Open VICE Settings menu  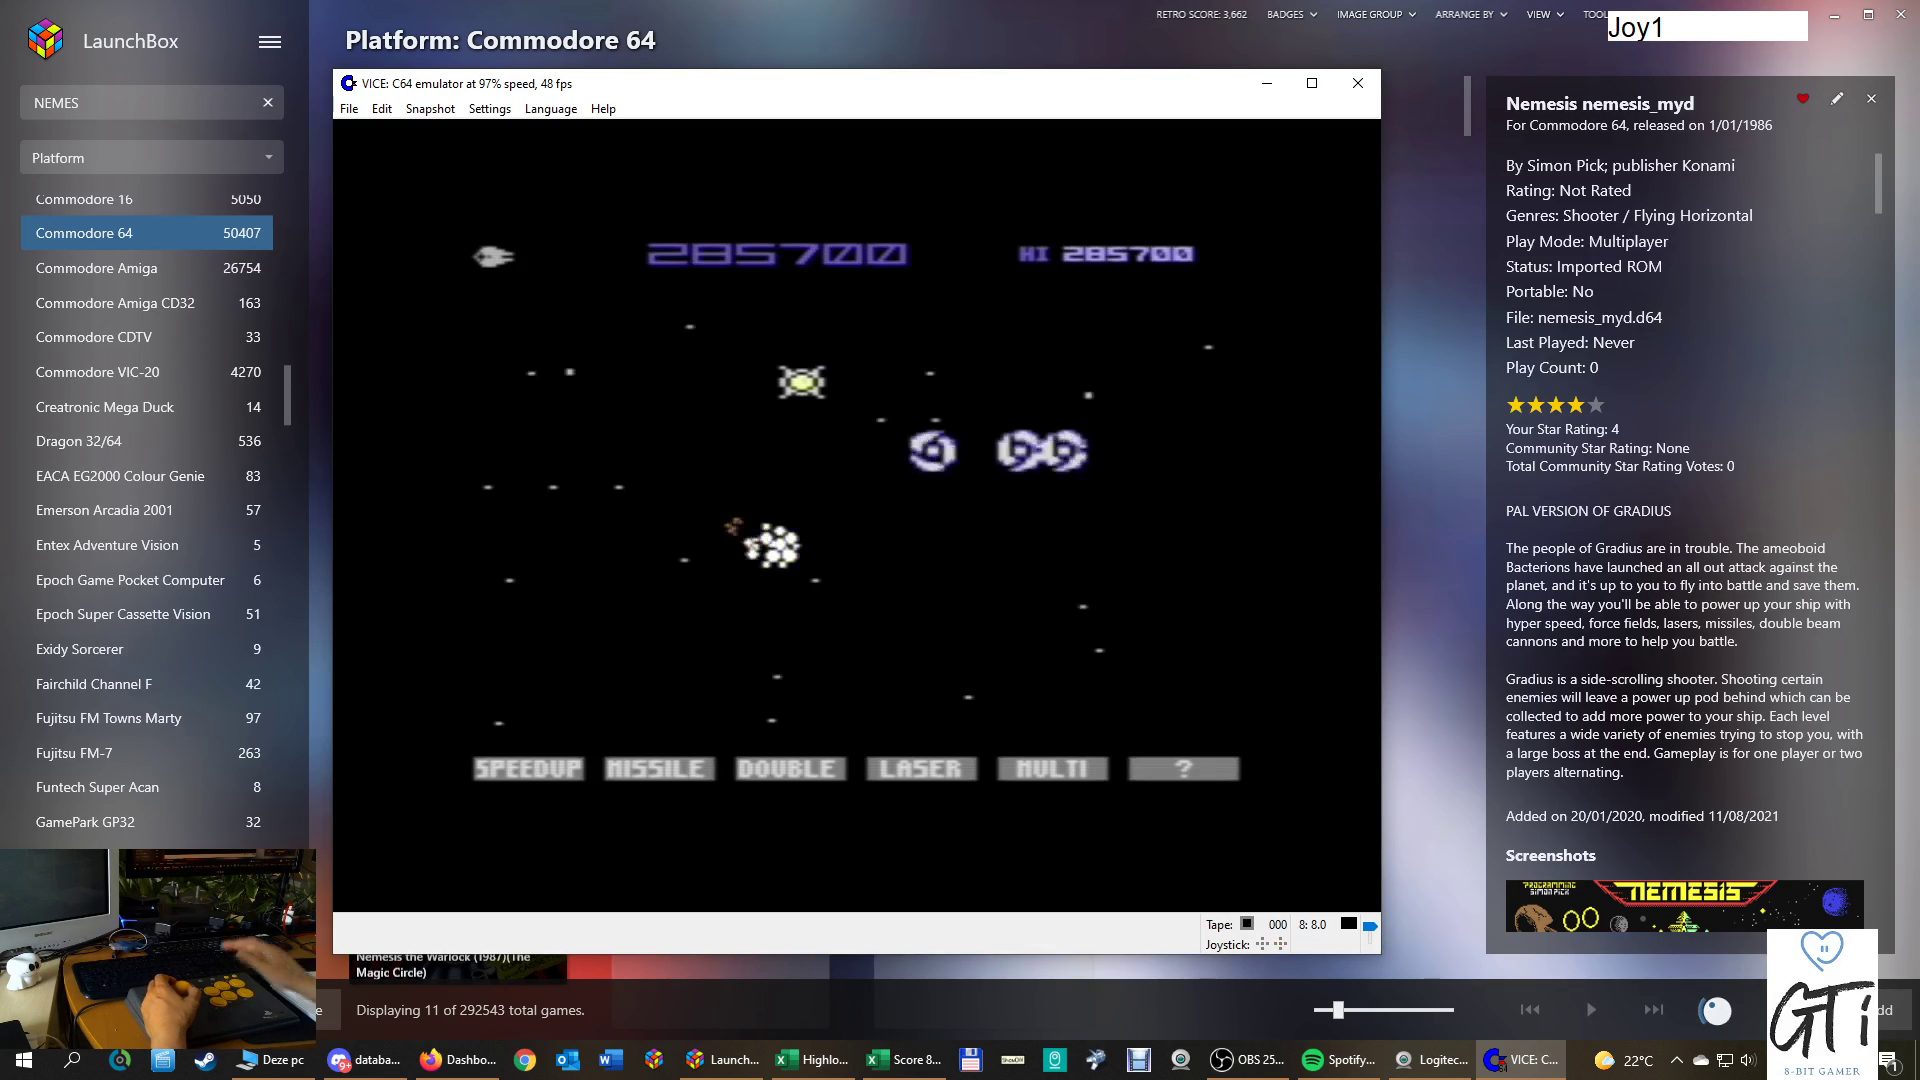pyautogui.click(x=489, y=109)
